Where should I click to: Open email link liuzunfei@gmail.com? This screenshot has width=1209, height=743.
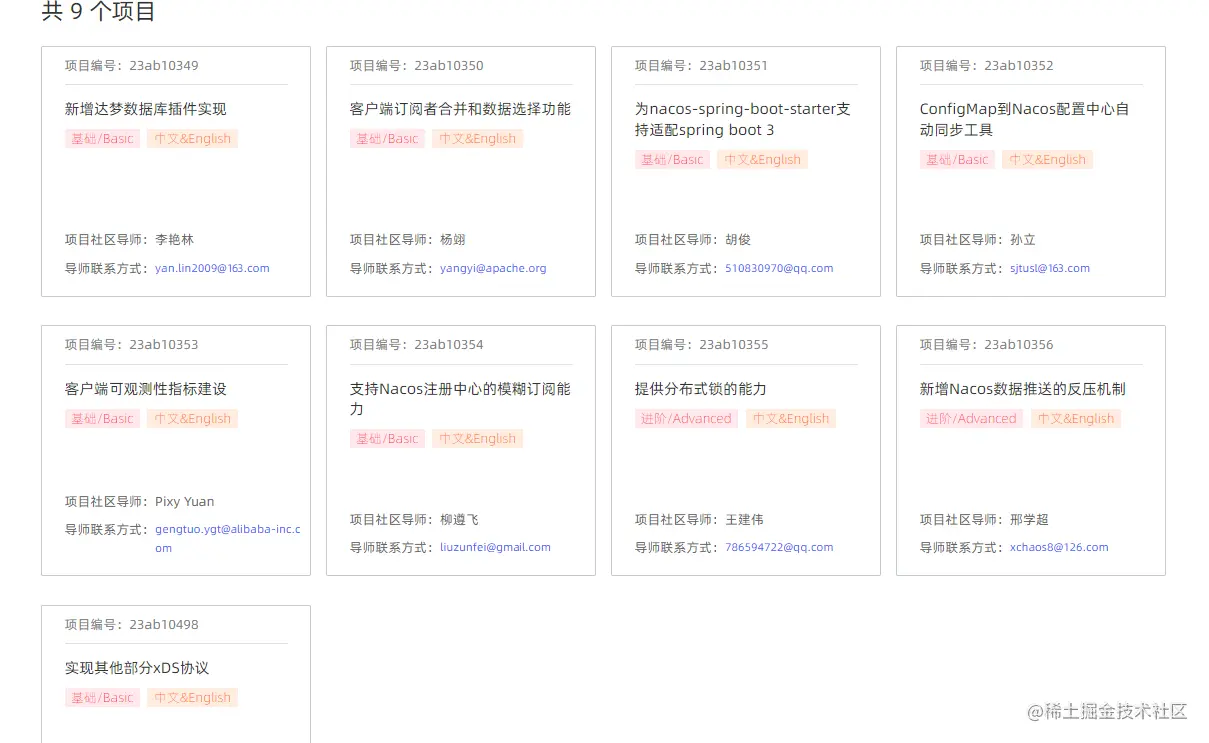[495, 547]
